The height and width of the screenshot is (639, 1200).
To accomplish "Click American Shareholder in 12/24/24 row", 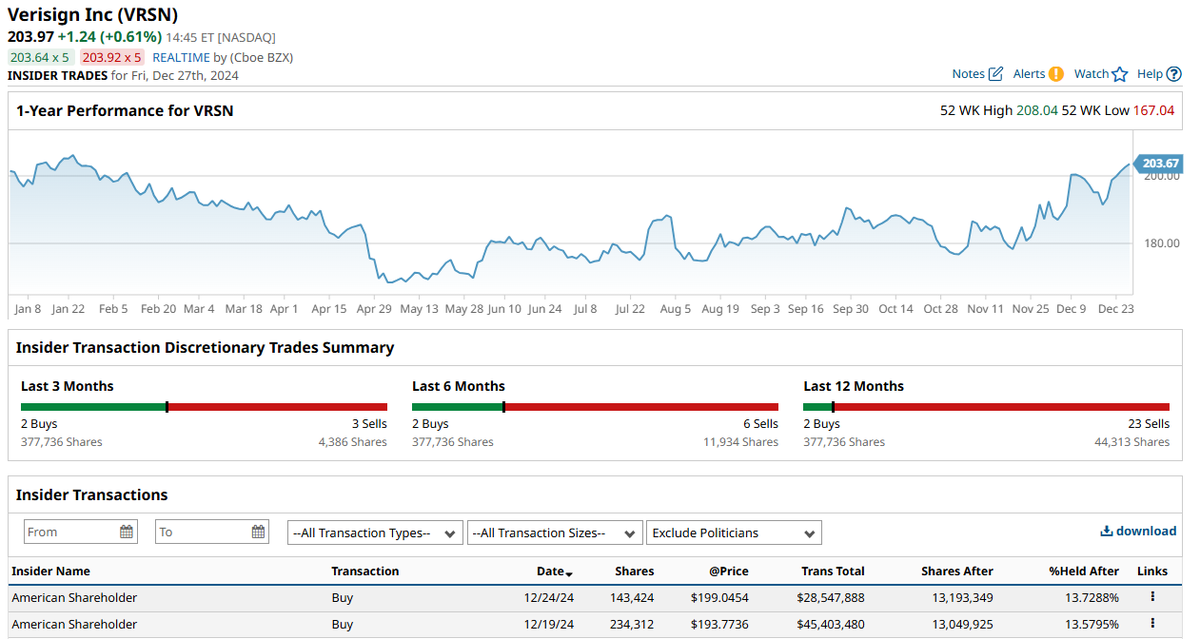I will point(74,597).
